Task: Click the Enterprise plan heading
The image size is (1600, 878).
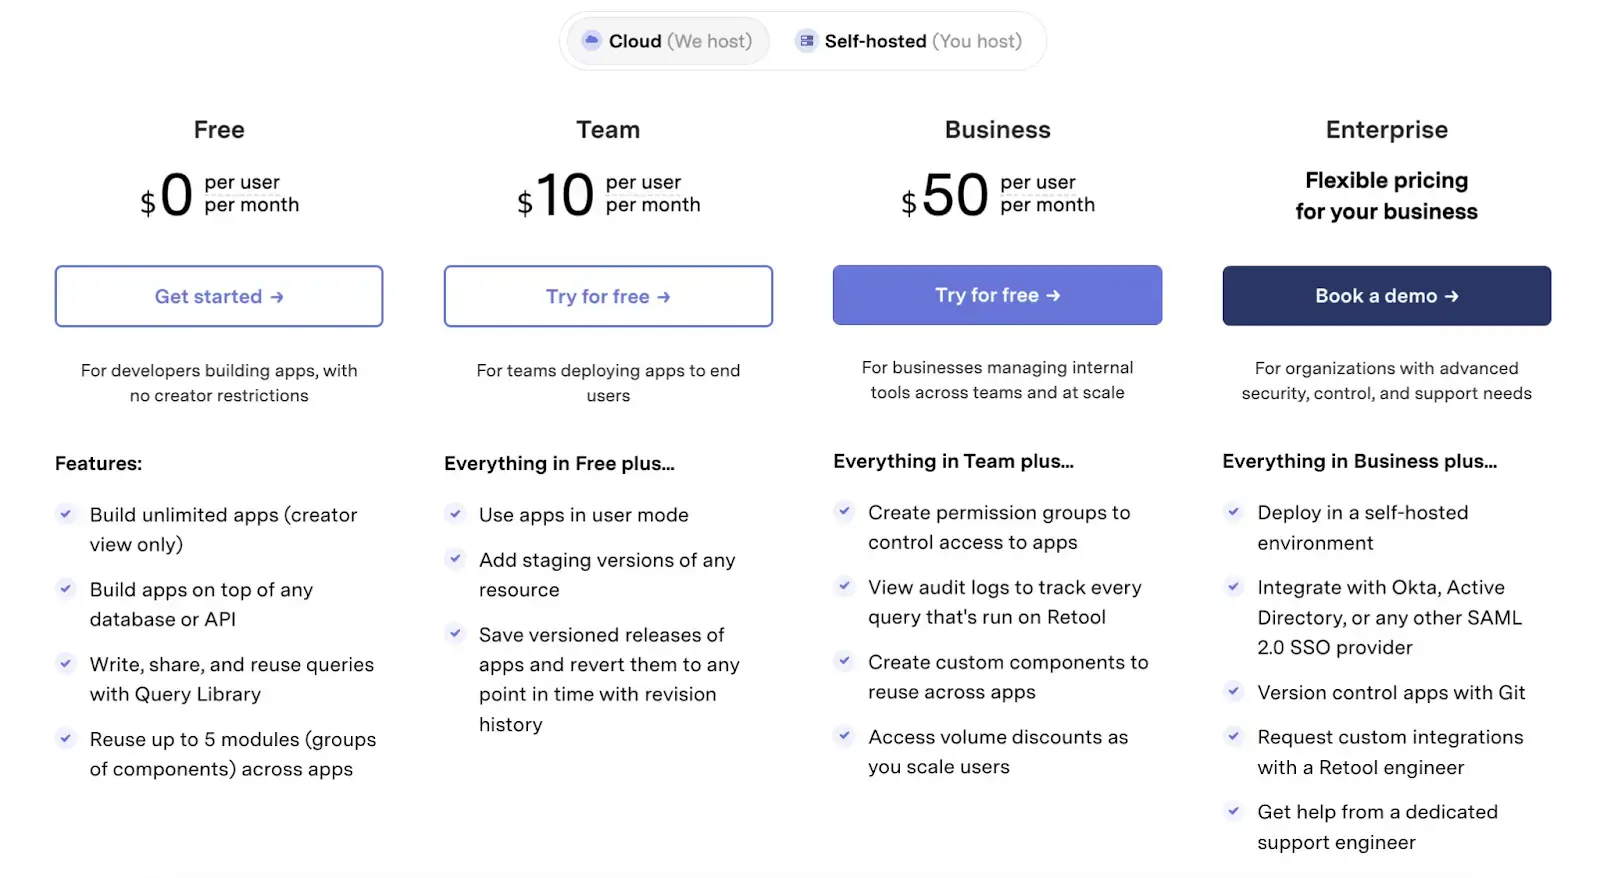Action: [1386, 130]
